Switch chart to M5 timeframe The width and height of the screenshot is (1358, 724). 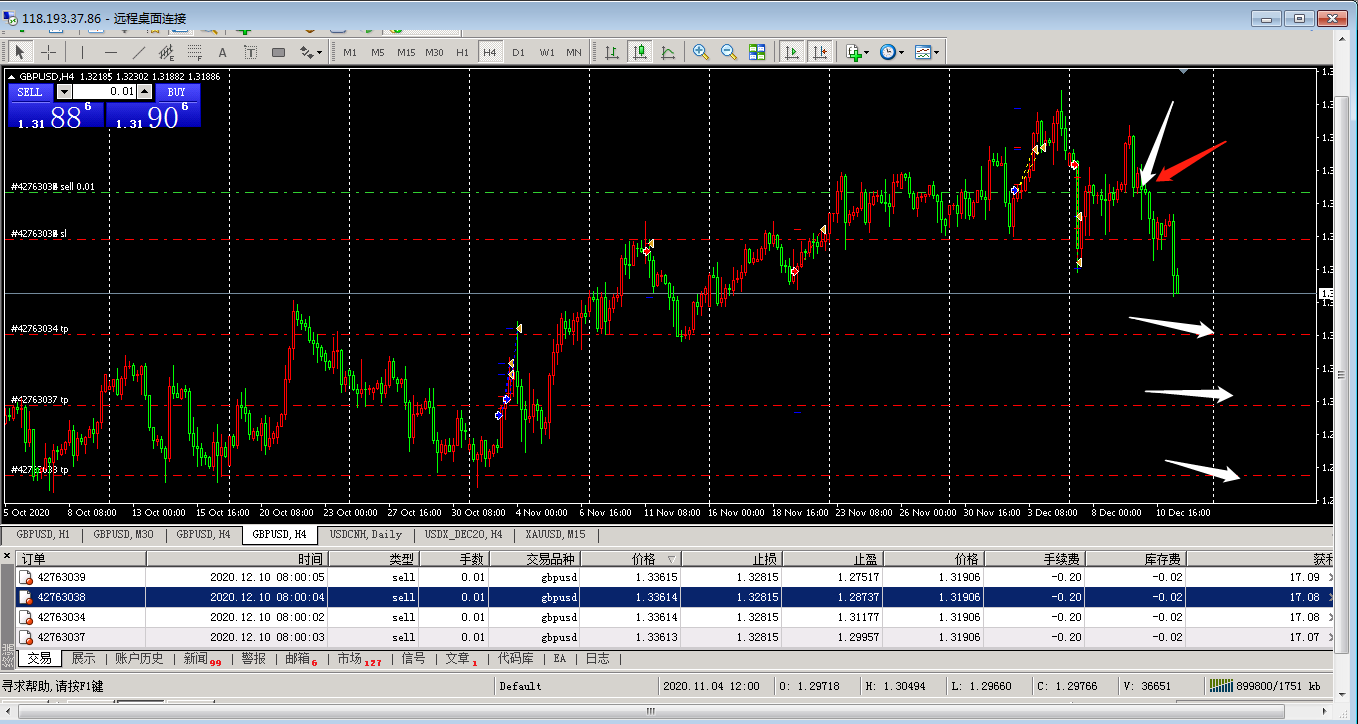tap(378, 52)
